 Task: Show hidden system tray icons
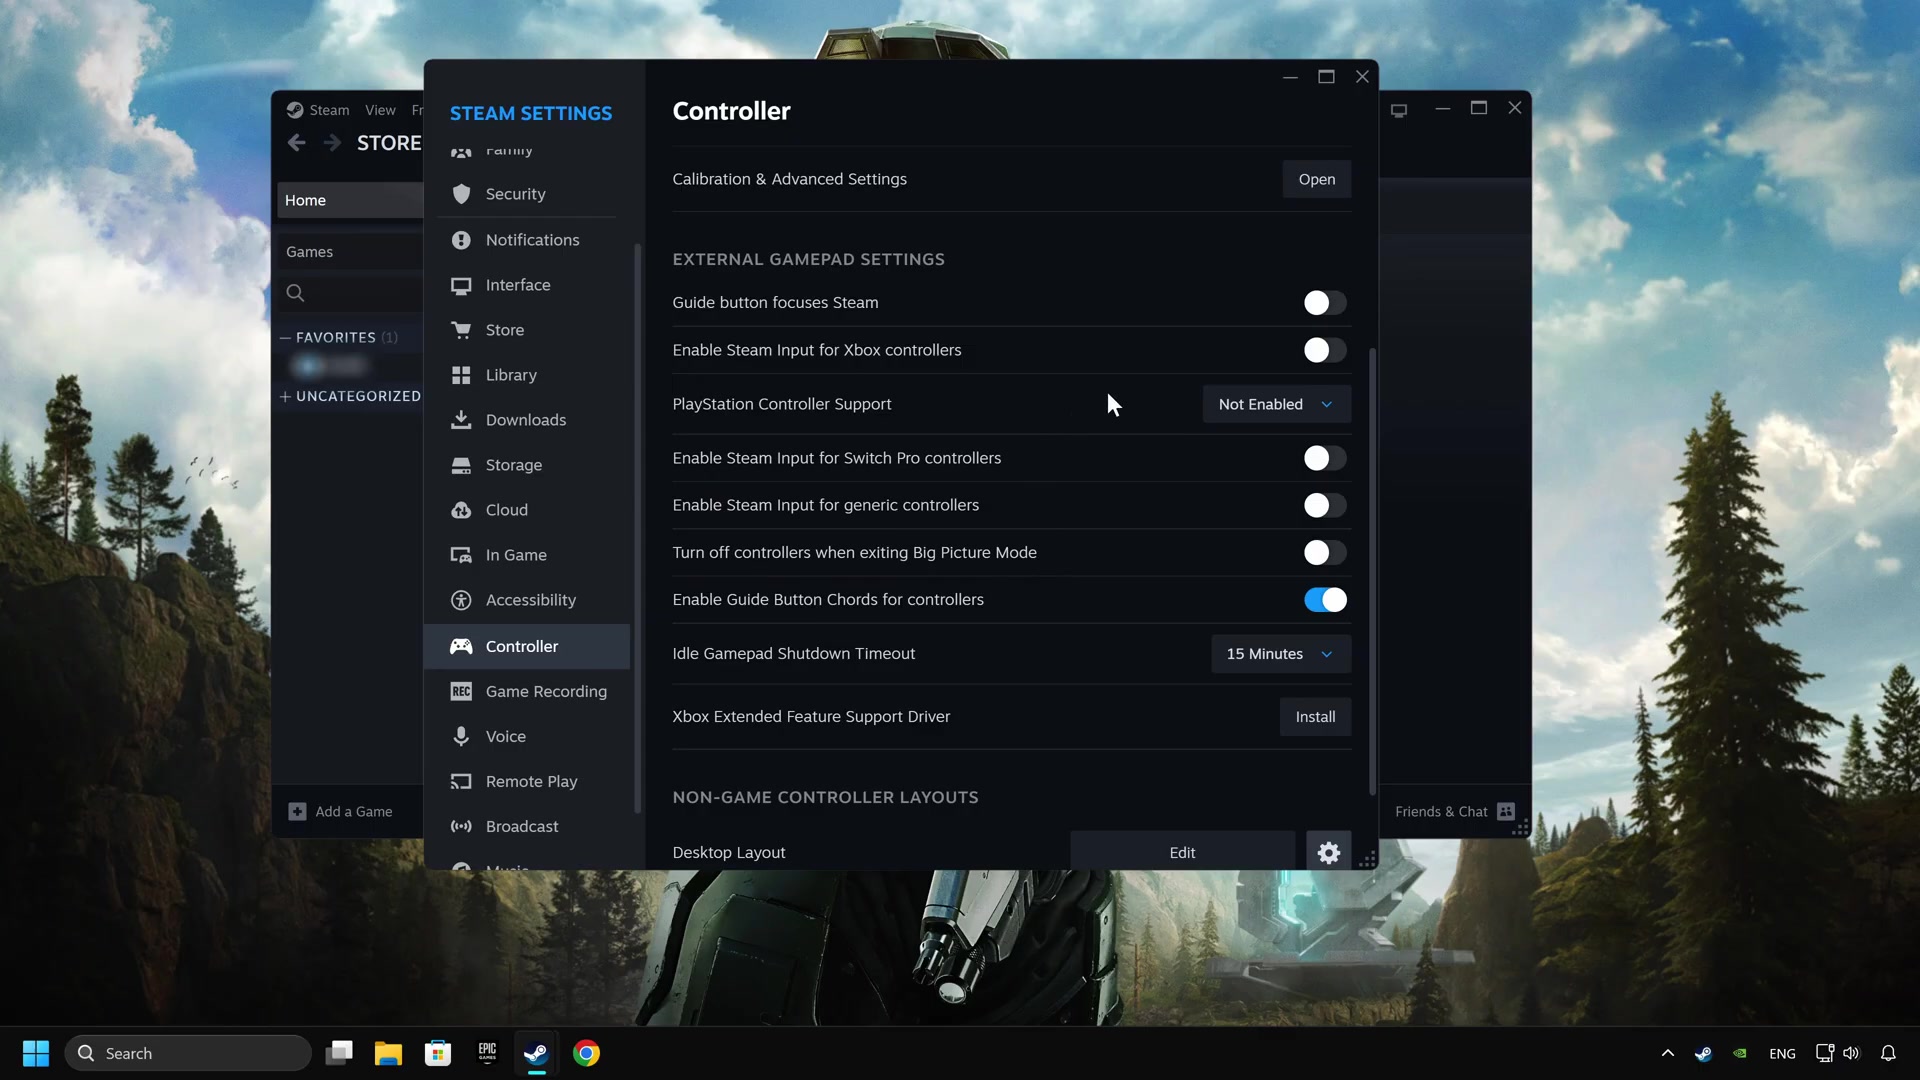pos(1667,1053)
